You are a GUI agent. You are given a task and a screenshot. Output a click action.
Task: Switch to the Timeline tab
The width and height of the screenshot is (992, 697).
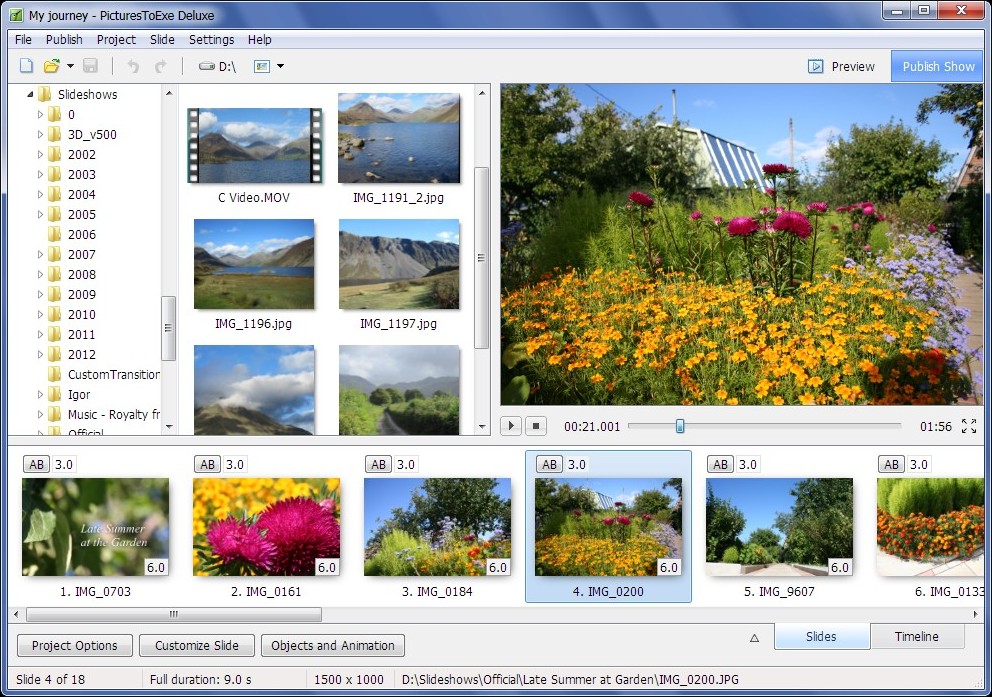[x=918, y=636]
